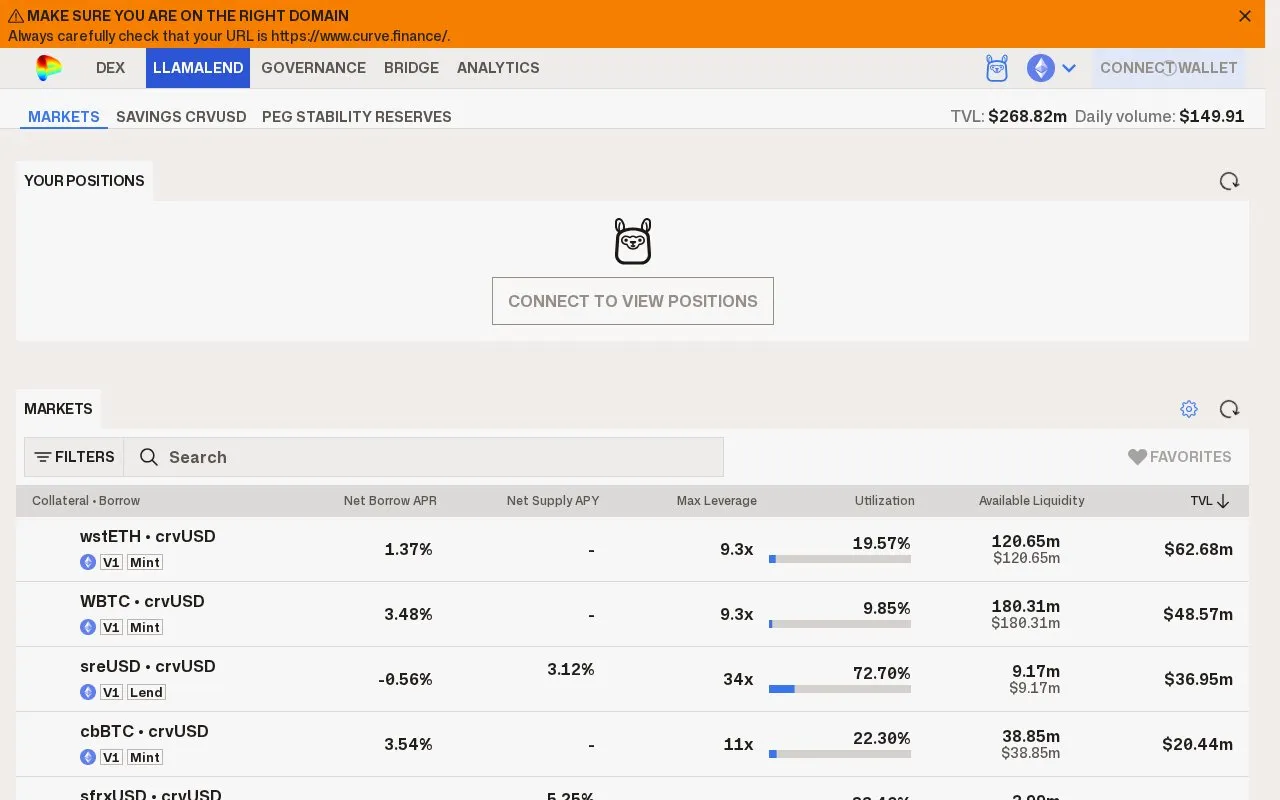Toggle the Favorites heart filter
This screenshot has height=800, width=1280.
tap(1180, 457)
